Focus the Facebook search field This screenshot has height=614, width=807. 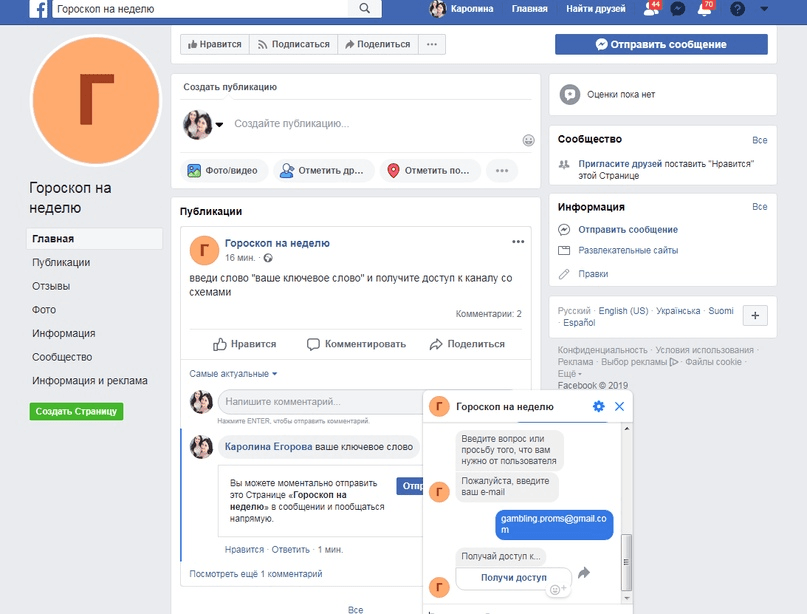[x=200, y=9]
